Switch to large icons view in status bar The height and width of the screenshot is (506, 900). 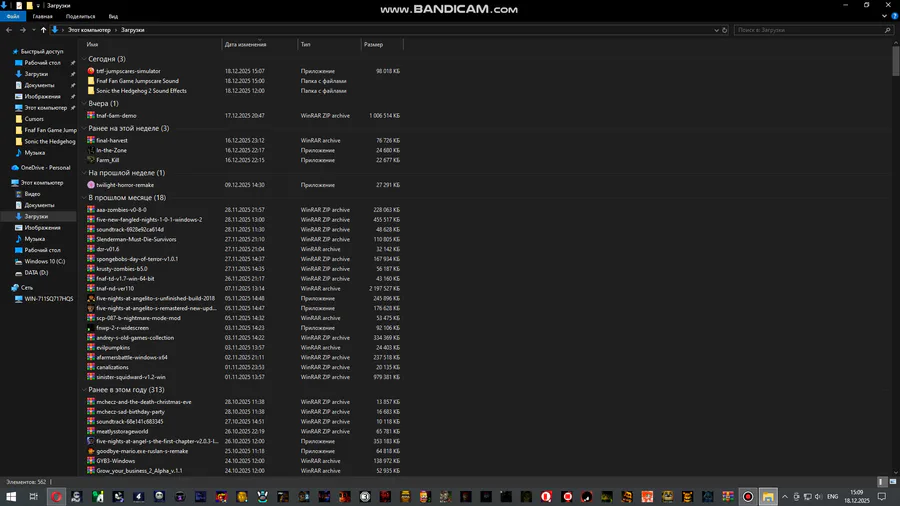click(x=893, y=482)
